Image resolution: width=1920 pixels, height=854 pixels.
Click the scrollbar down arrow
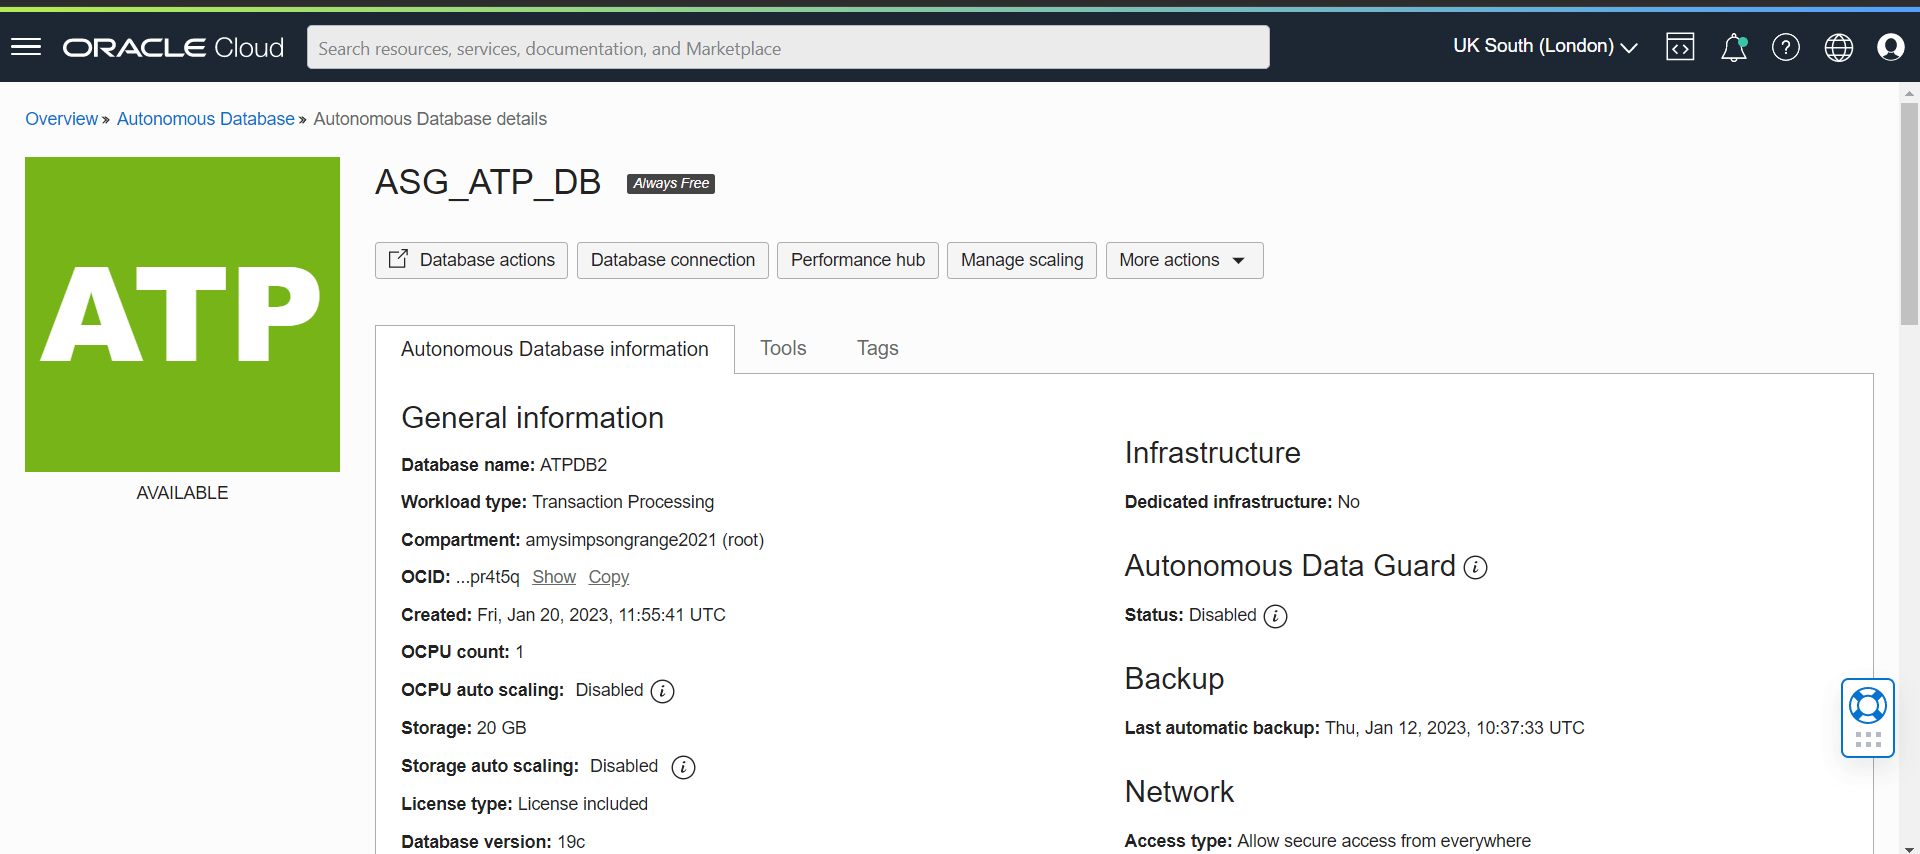point(1909,848)
